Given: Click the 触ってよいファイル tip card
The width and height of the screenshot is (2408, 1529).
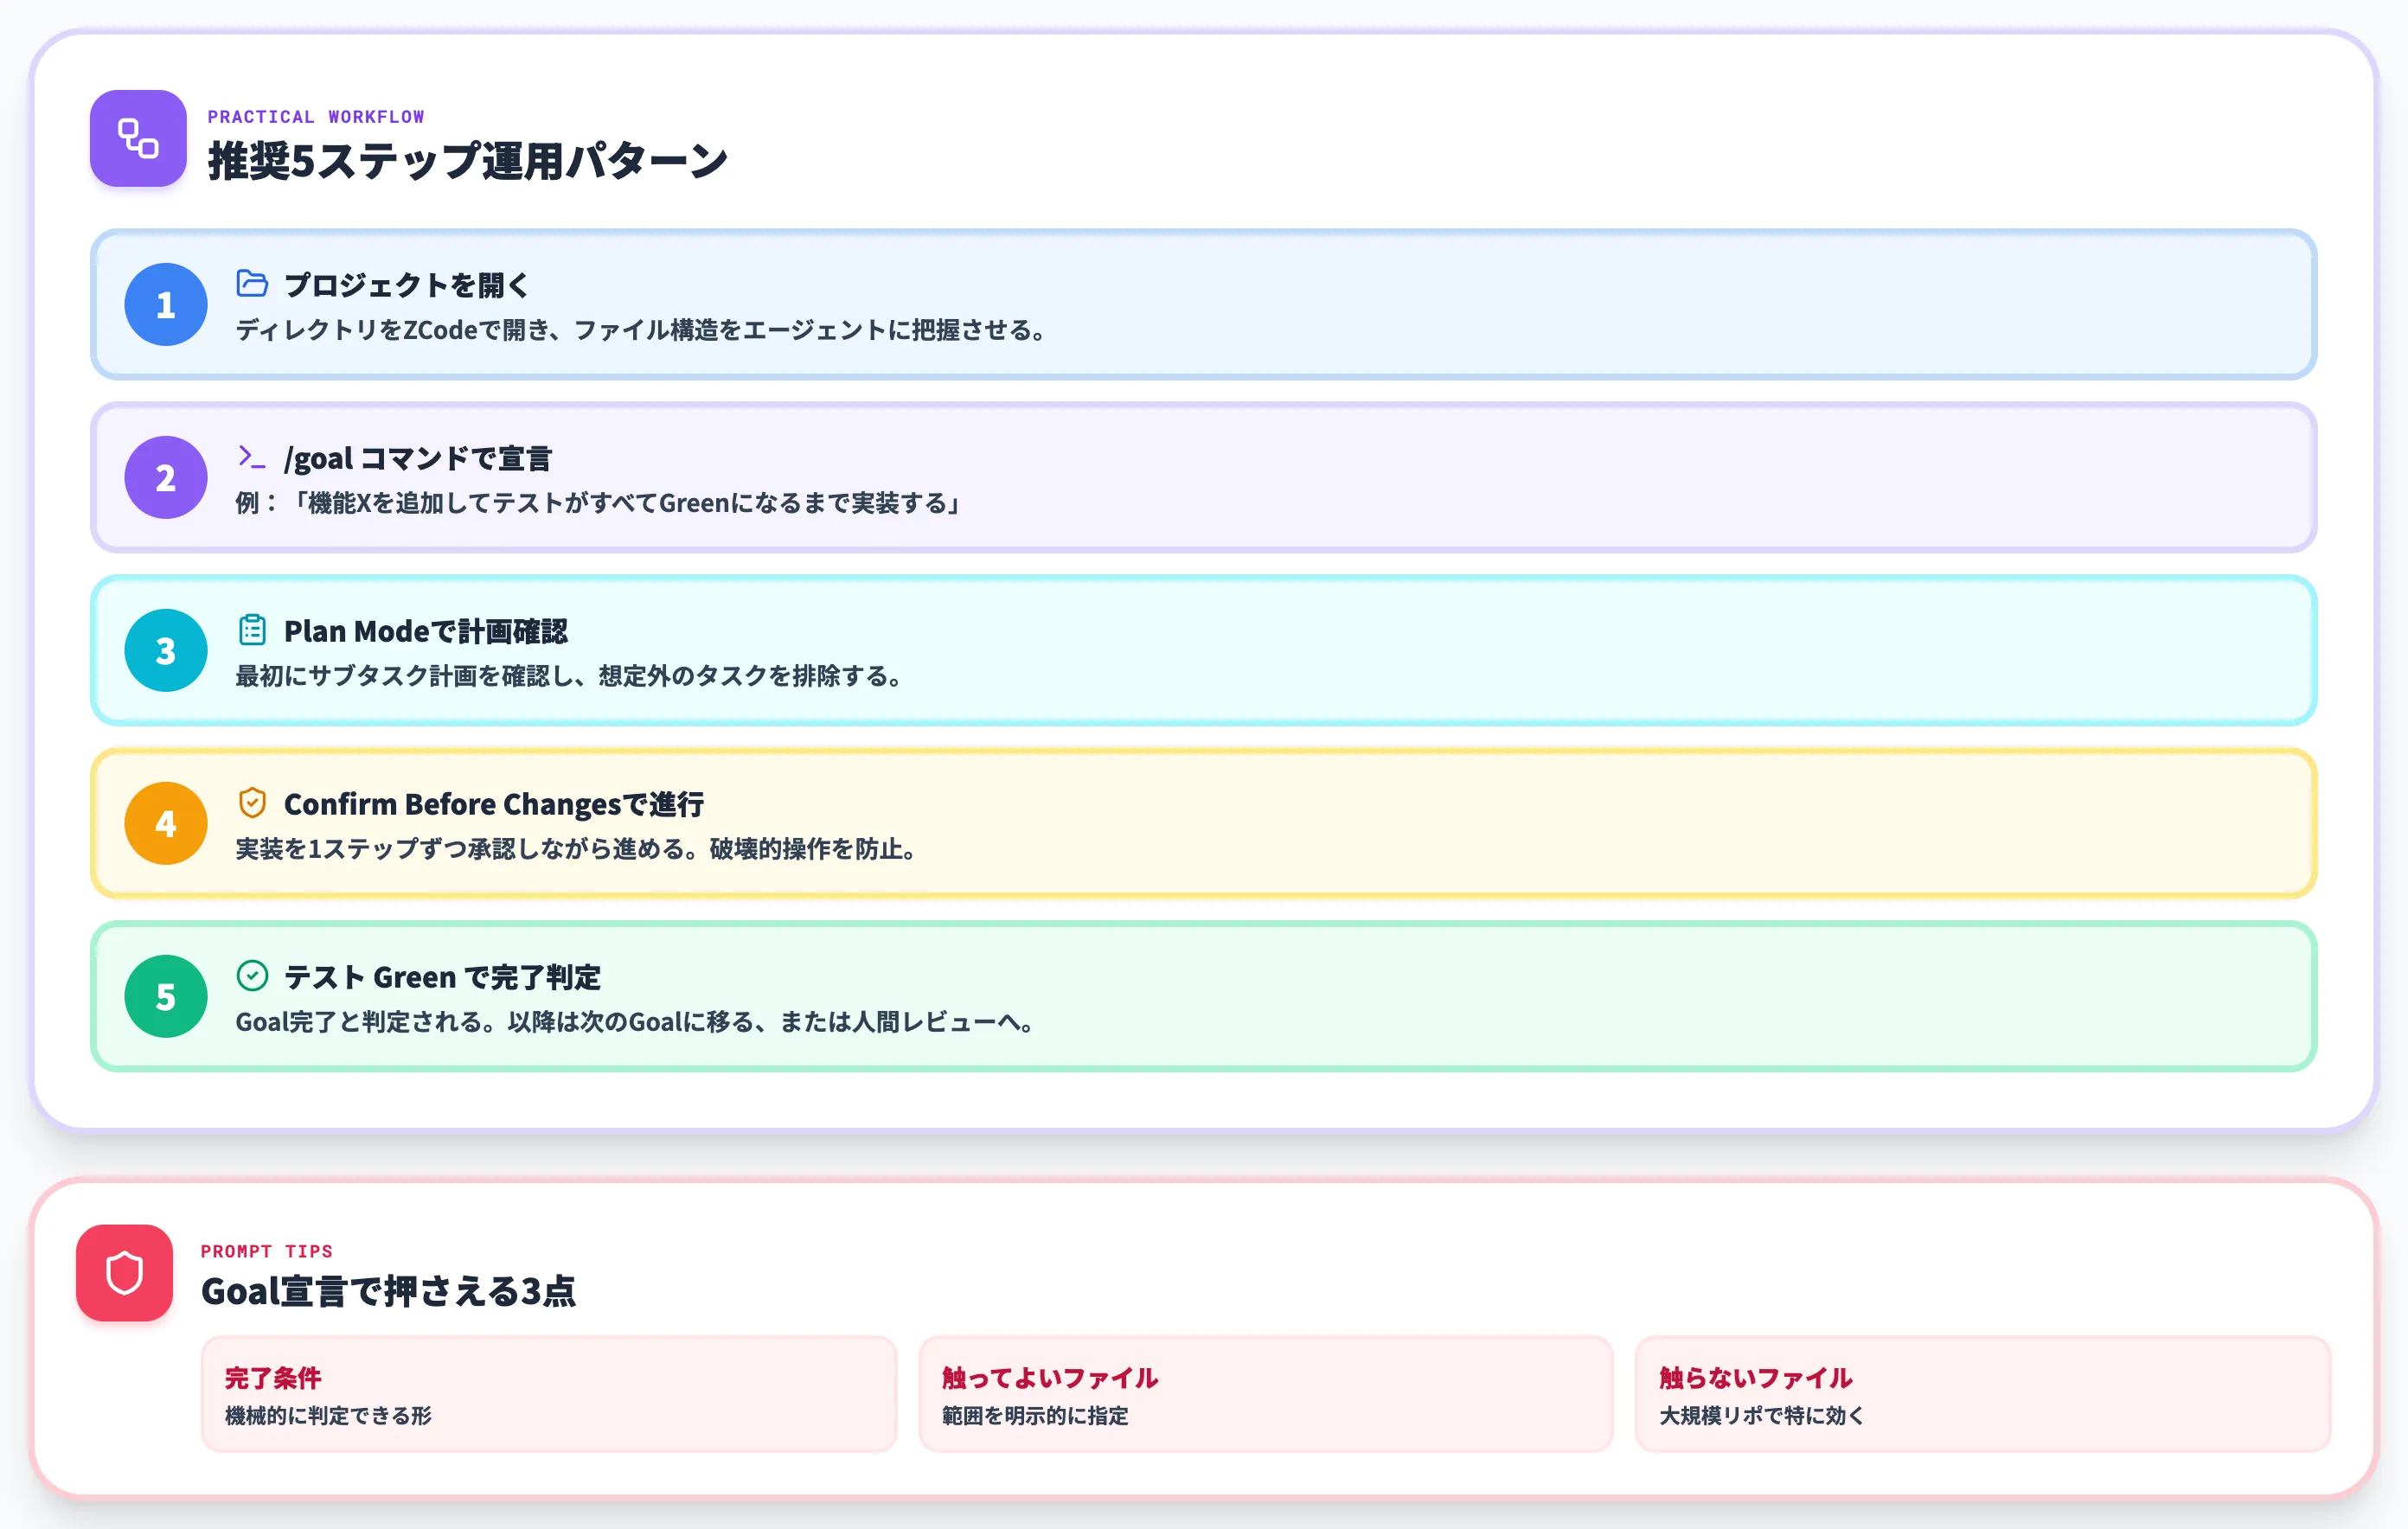Looking at the screenshot, I should point(1266,1394).
